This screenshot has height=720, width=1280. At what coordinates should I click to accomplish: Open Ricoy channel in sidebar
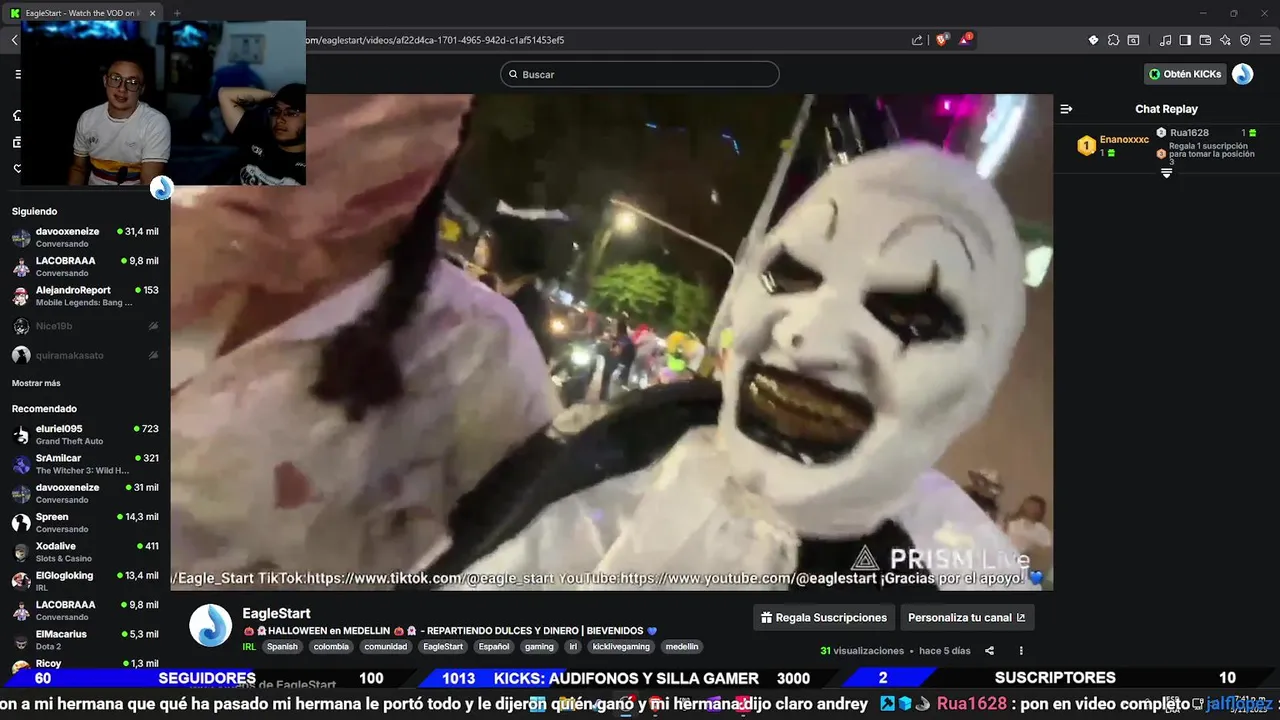pyautogui.click(x=85, y=664)
